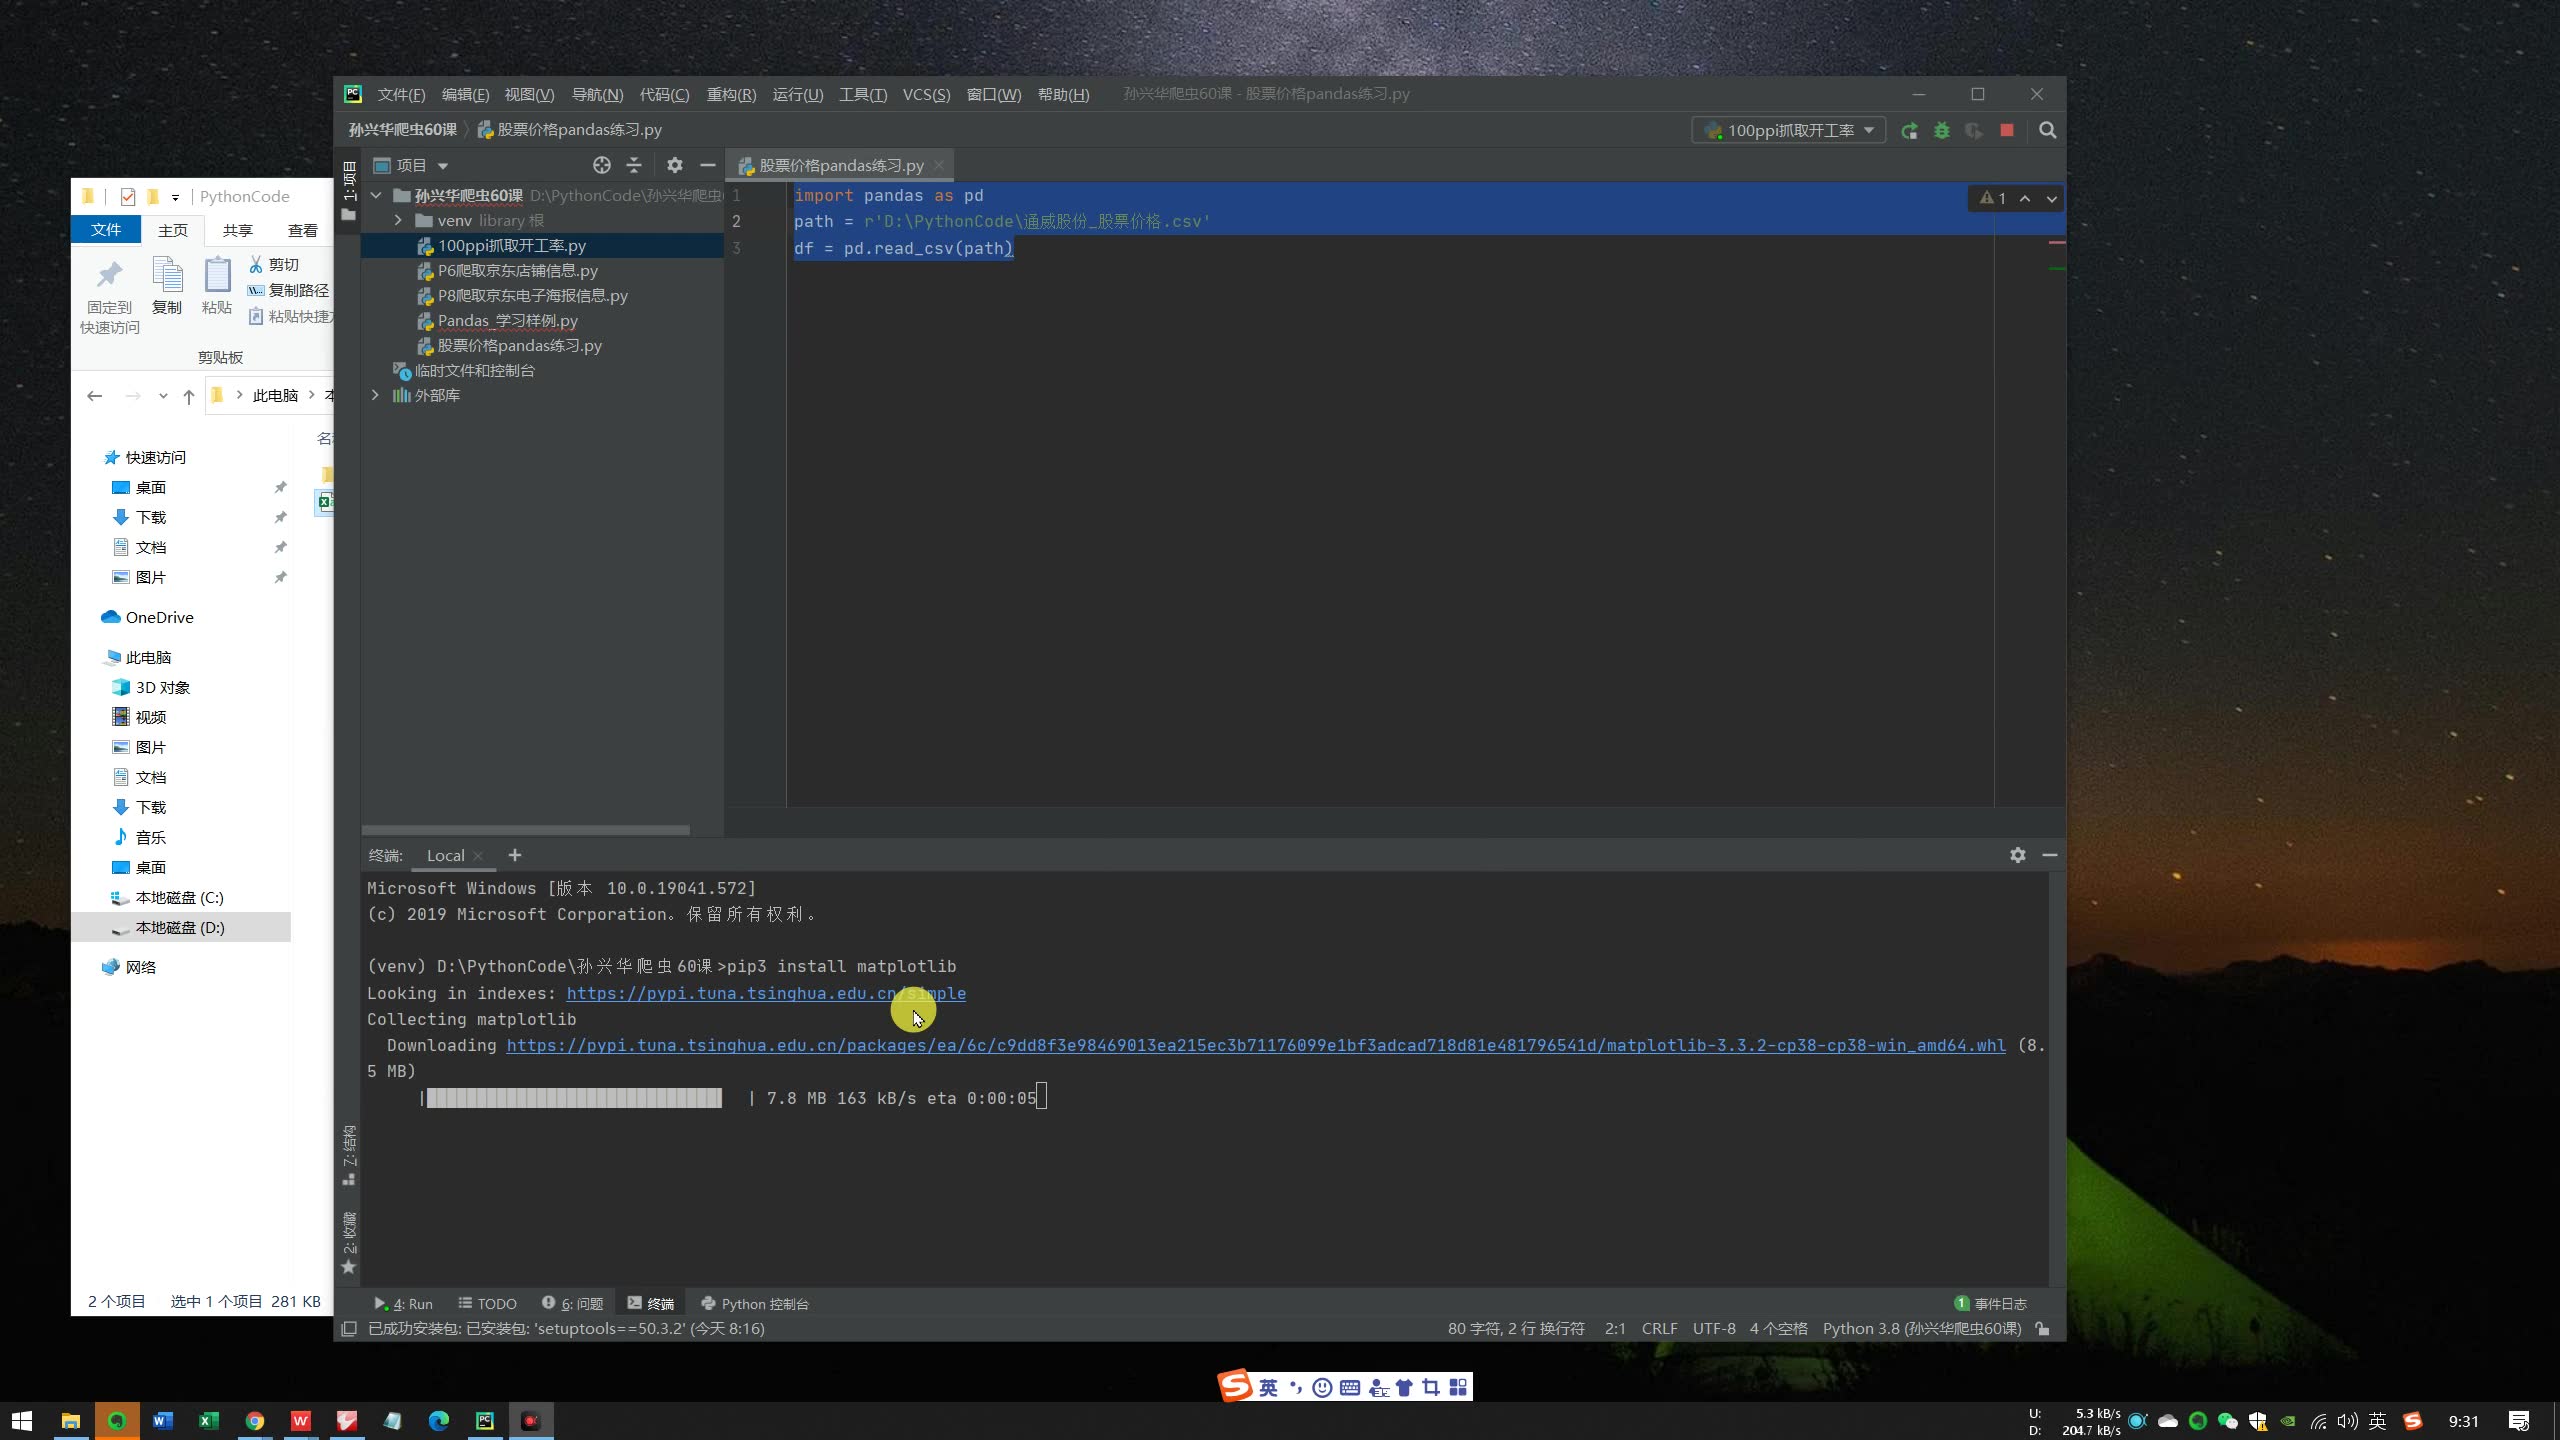Viewport: 2560px width, 1440px height.
Task: Click Paste icon in Explorer ribbon
Action: pyautogui.click(x=216, y=286)
